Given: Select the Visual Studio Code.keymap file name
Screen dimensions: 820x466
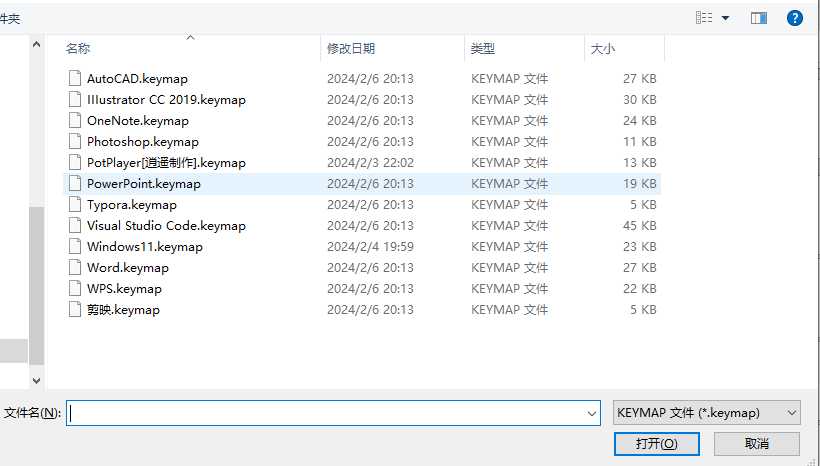Looking at the screenshot, I should [x=166, y=225].
